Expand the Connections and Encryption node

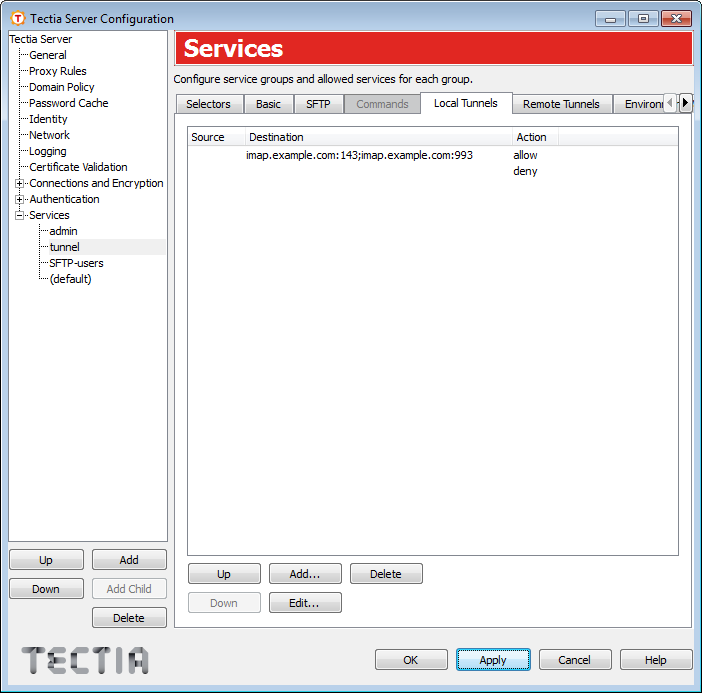tap(19, 183)
